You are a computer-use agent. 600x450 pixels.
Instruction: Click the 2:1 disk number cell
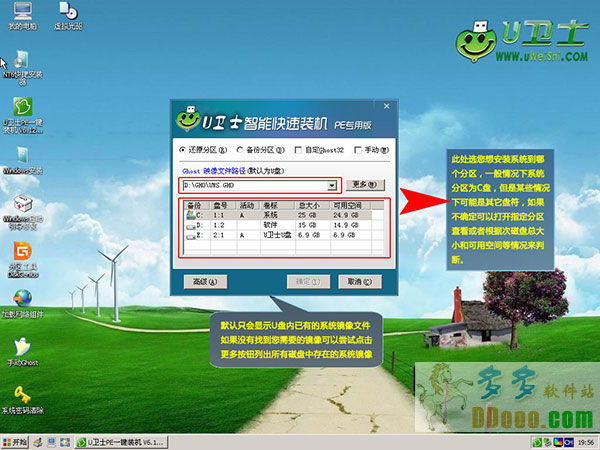(x=218, y=235)
